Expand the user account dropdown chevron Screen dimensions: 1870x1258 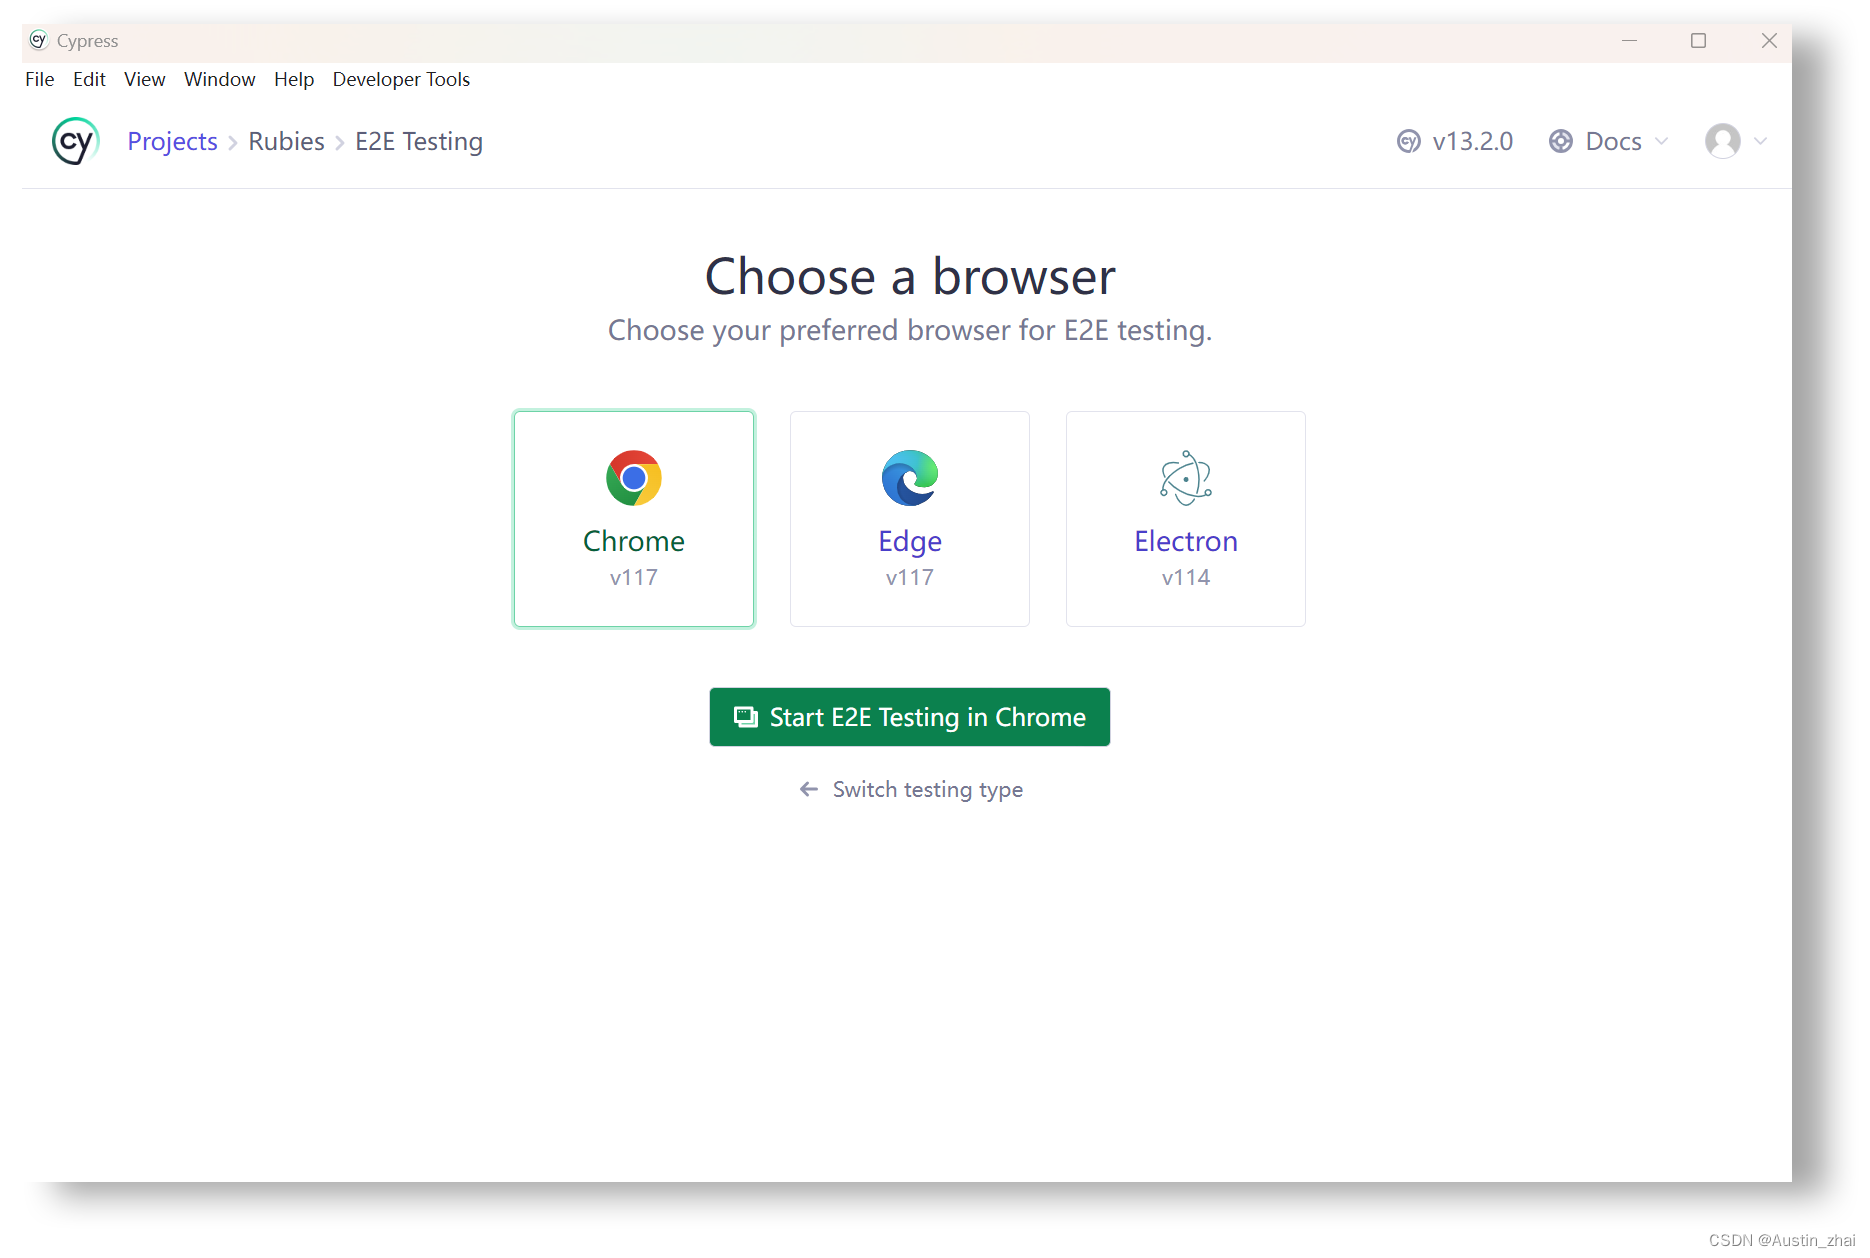pos(1761,142)
